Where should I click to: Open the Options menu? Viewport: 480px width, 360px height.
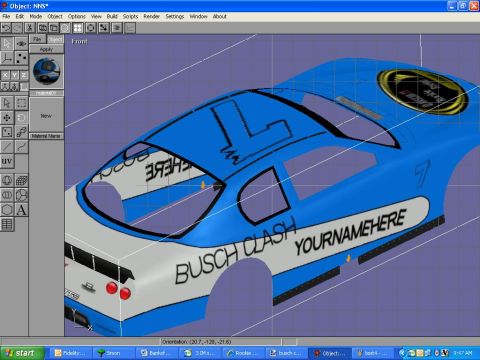pos(77,16)
